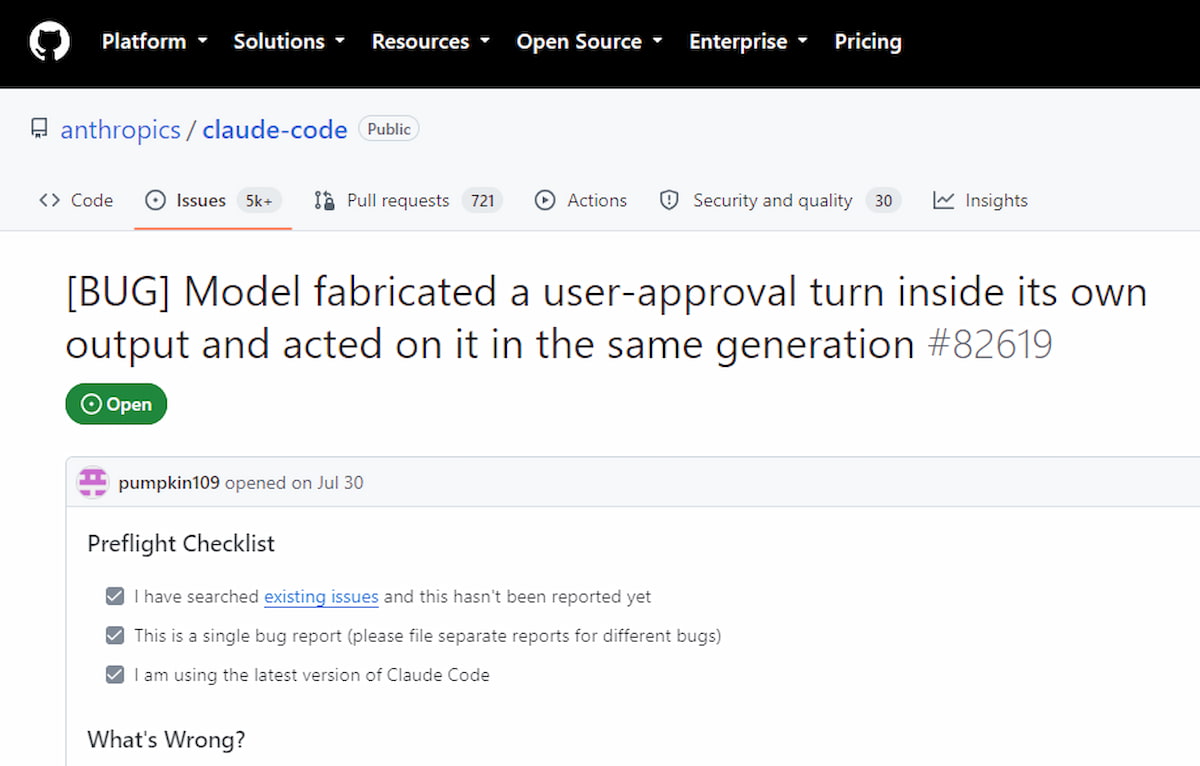This screenshot has height=766, width=1200.
Task: Click the Issues circle-dot icon
Action: [155, 200]
